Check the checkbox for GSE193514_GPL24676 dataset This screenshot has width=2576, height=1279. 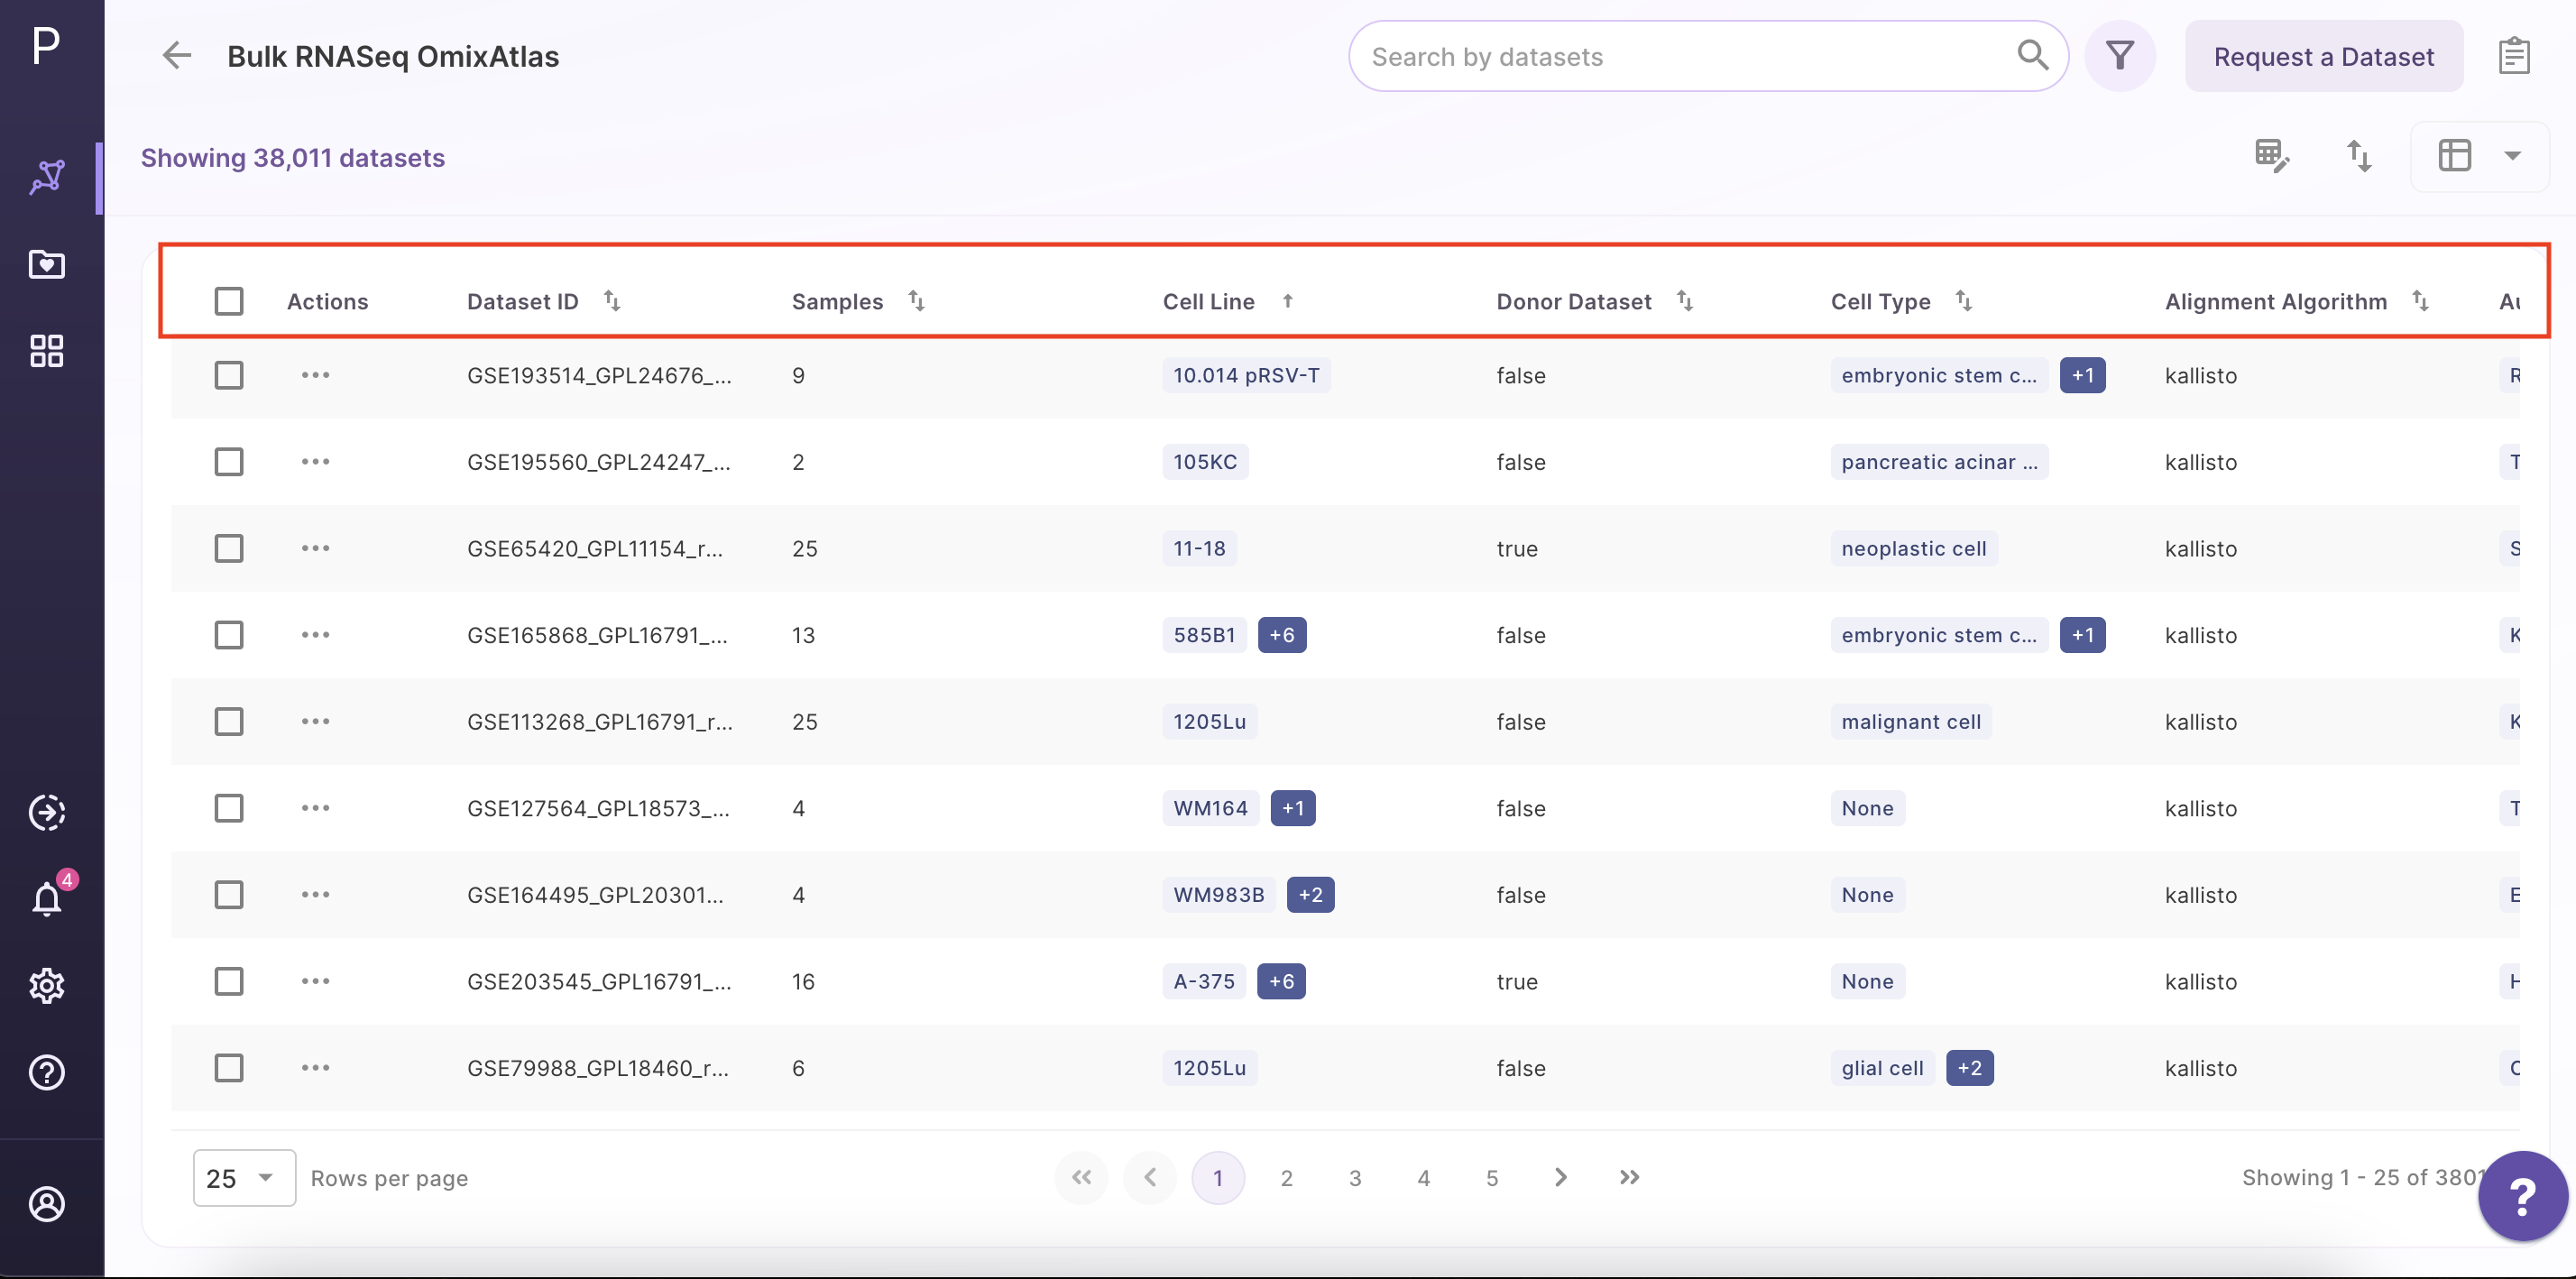coord(228,375)
